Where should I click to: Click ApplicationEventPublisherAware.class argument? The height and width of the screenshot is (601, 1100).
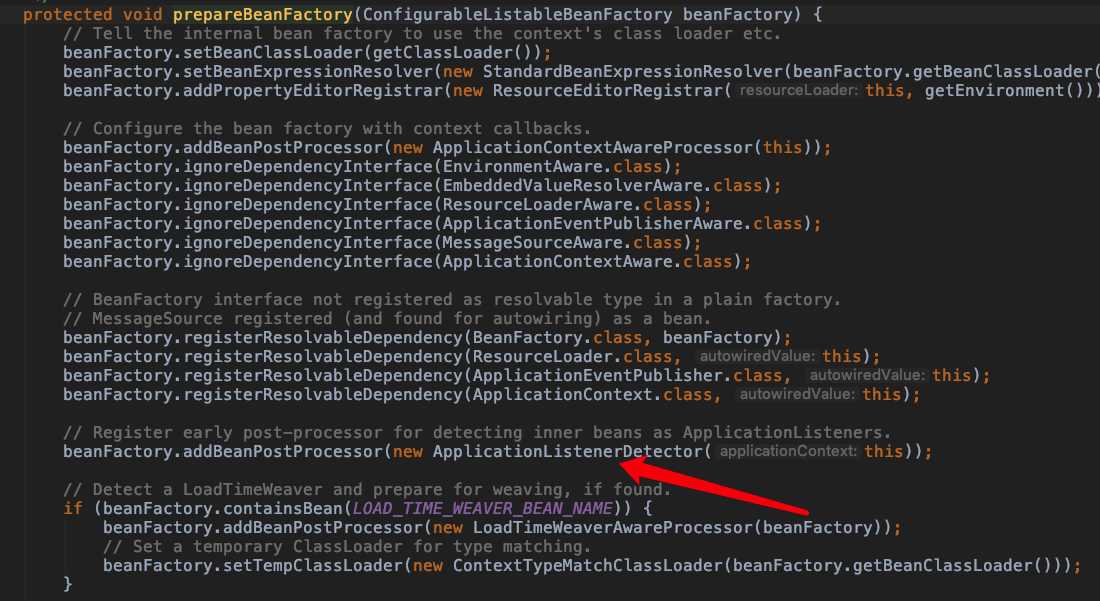click(622, 223)
